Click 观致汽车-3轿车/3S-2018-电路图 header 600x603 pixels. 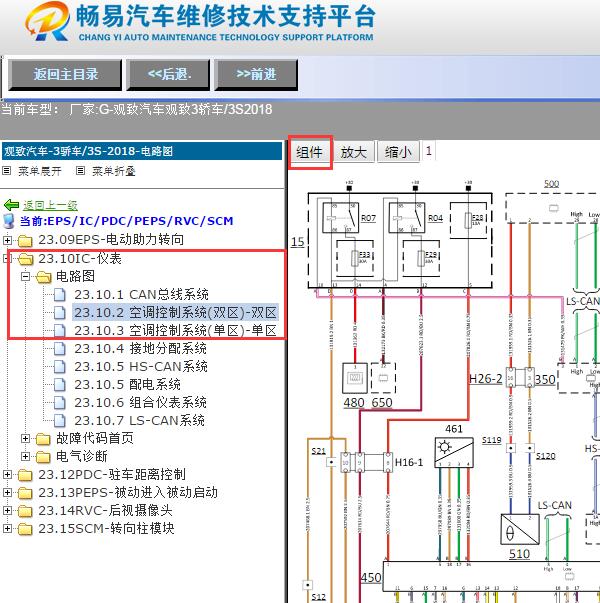[142, 151]
